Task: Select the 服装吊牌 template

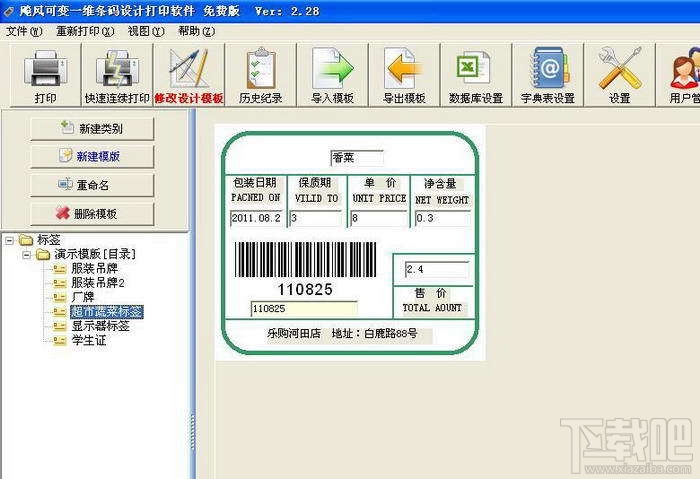Action: pos(95,269)
